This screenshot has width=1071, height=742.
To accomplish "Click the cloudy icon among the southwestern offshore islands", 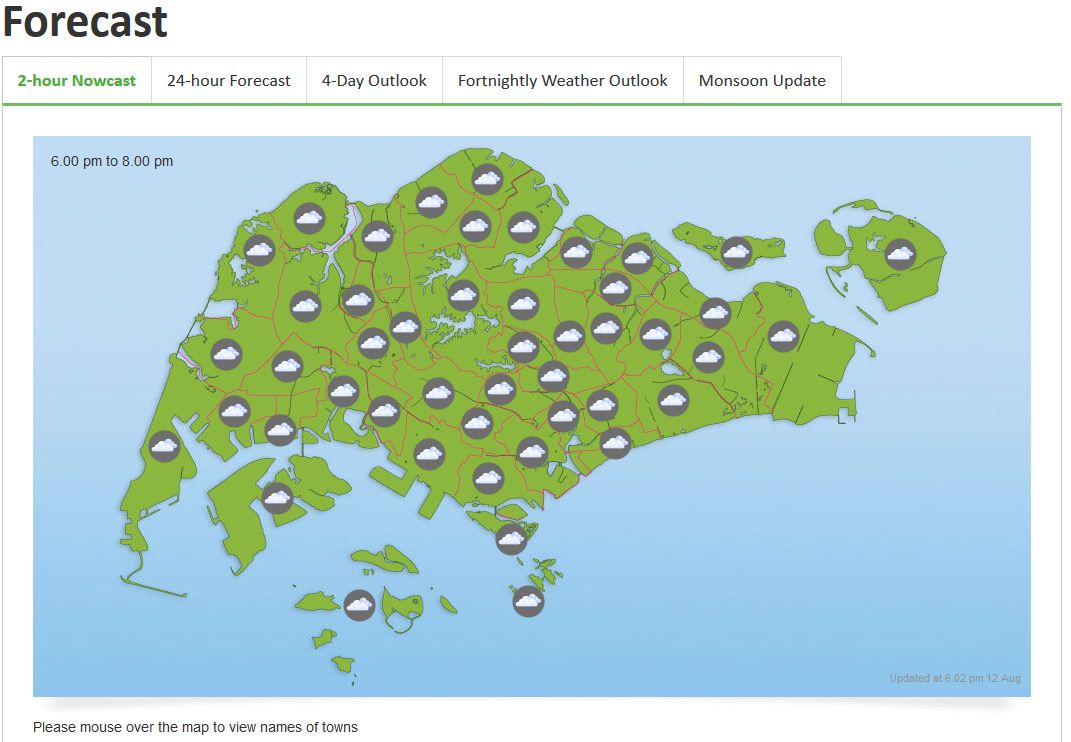I will click(359, 605).
